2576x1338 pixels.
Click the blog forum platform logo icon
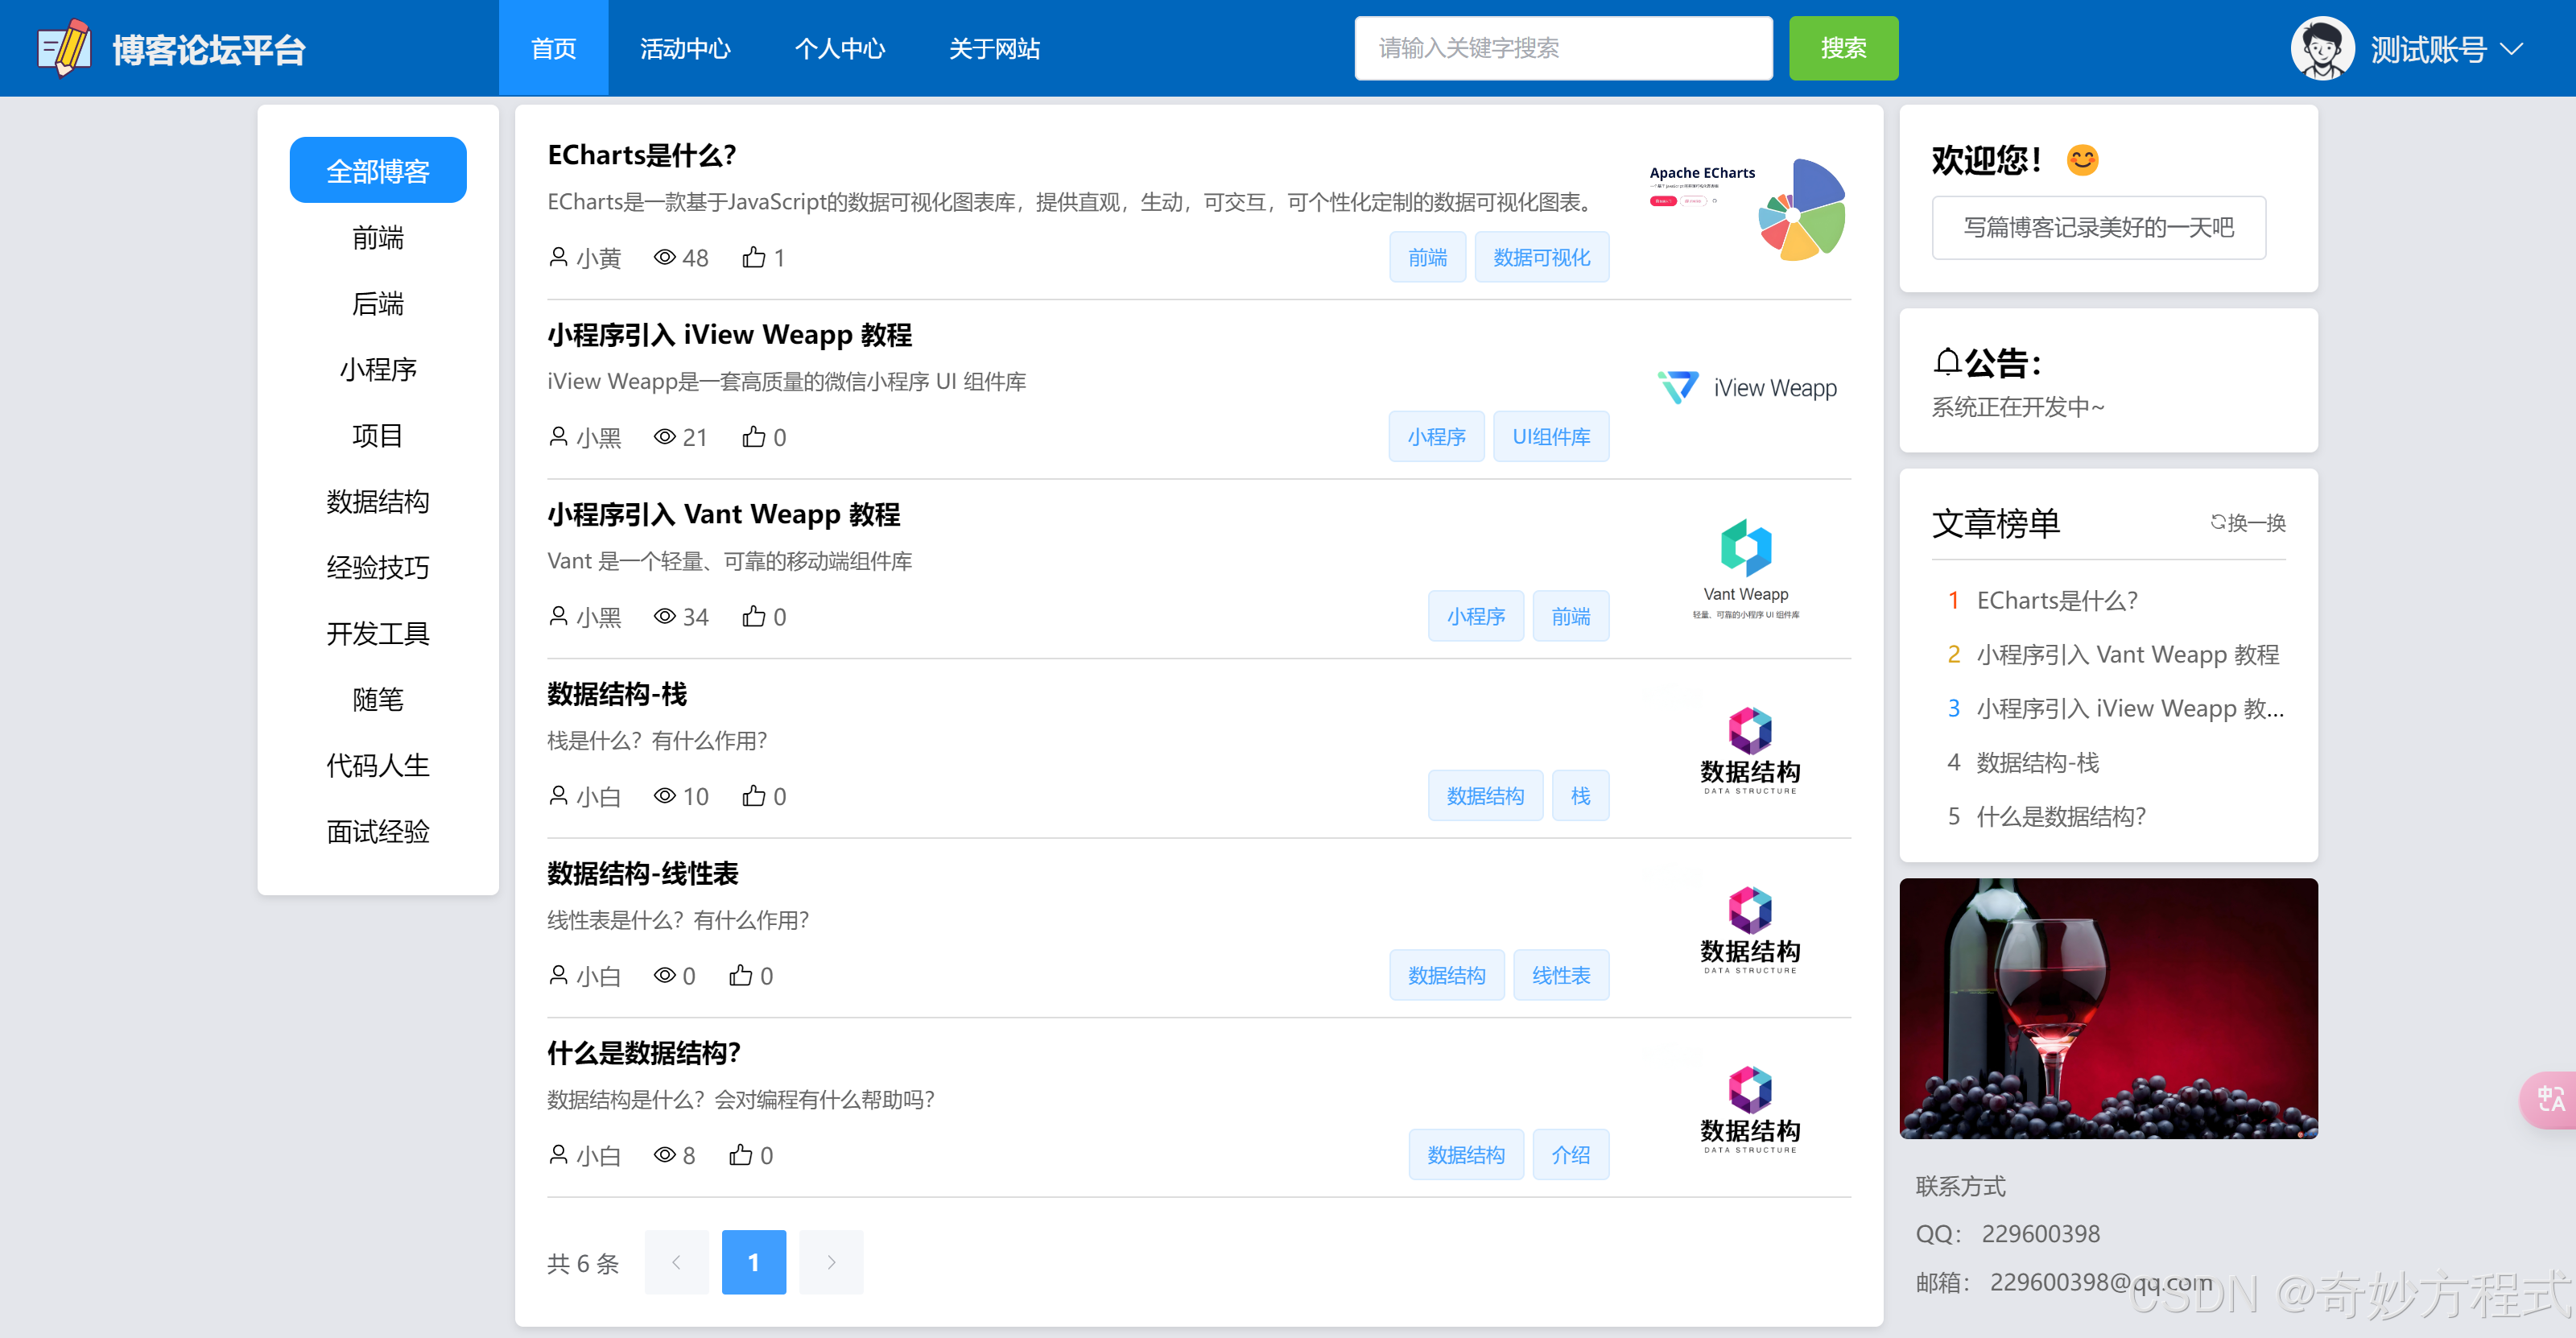64,48
